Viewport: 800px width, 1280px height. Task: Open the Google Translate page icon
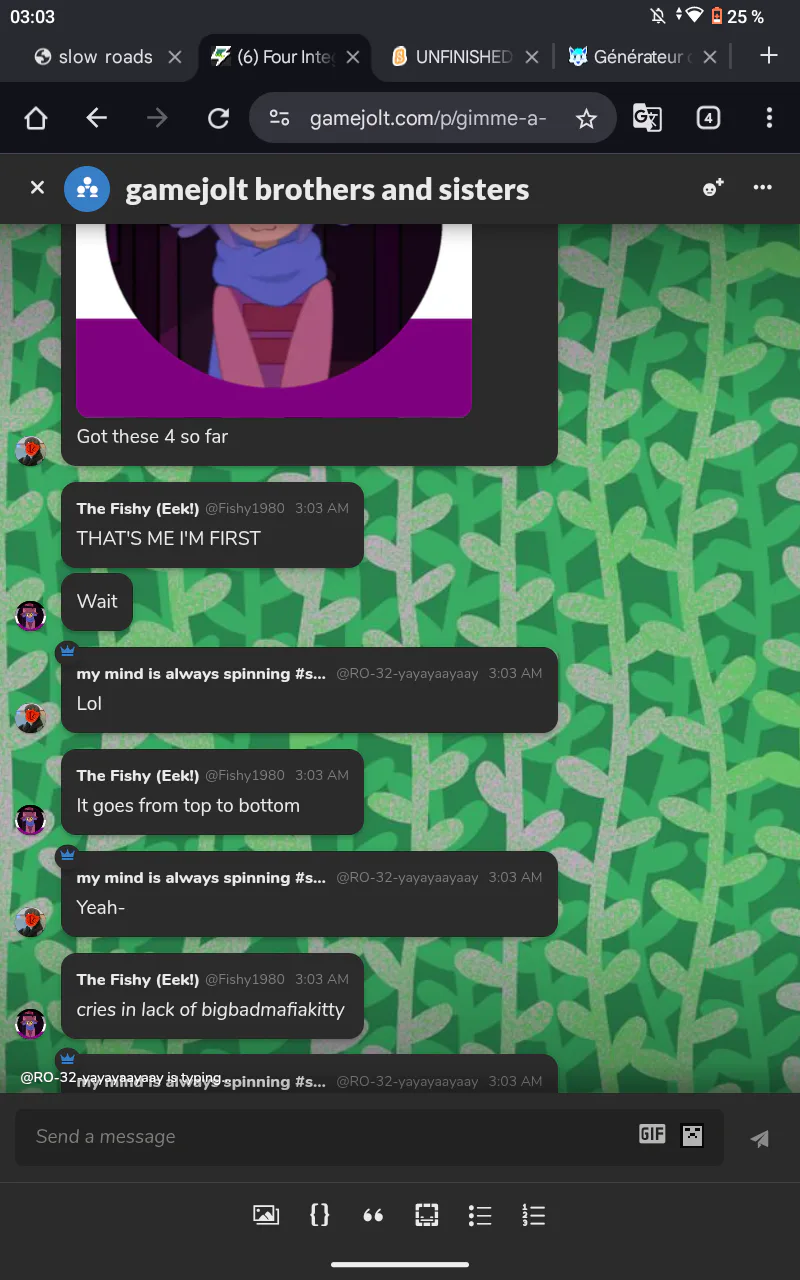pyautogui.click(x=647, y=118)
